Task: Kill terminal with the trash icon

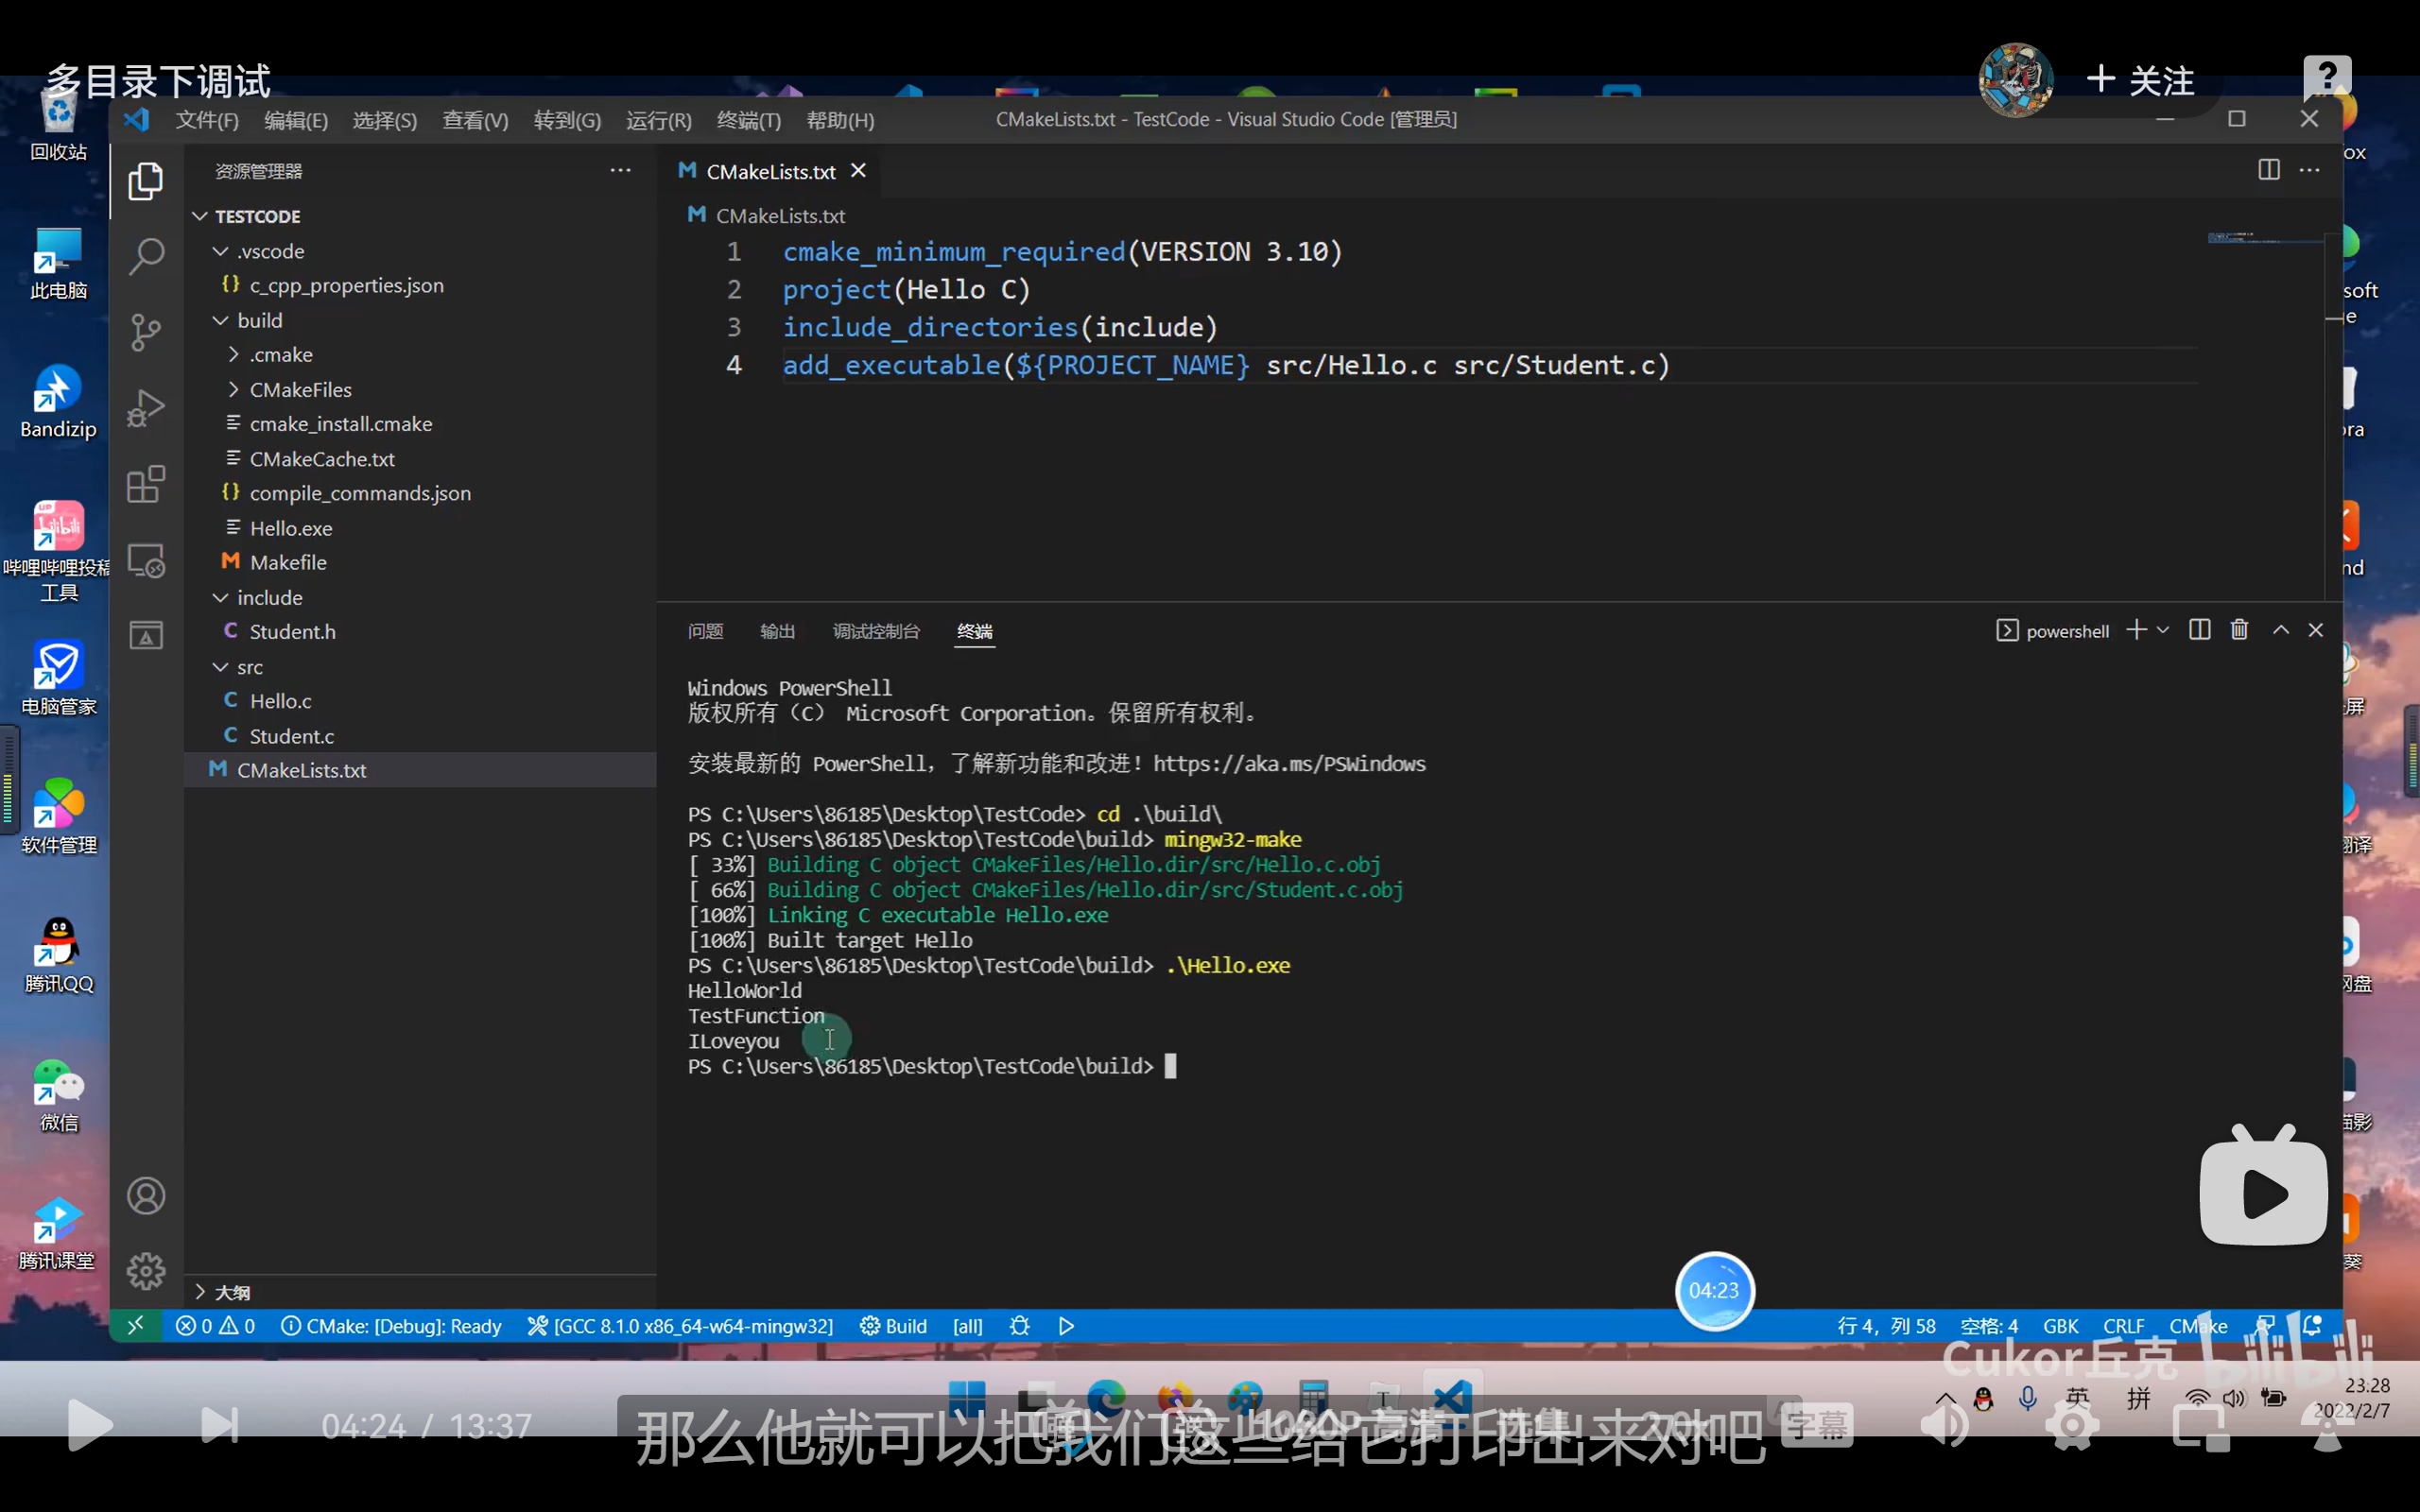Action: coord(2239,630)
